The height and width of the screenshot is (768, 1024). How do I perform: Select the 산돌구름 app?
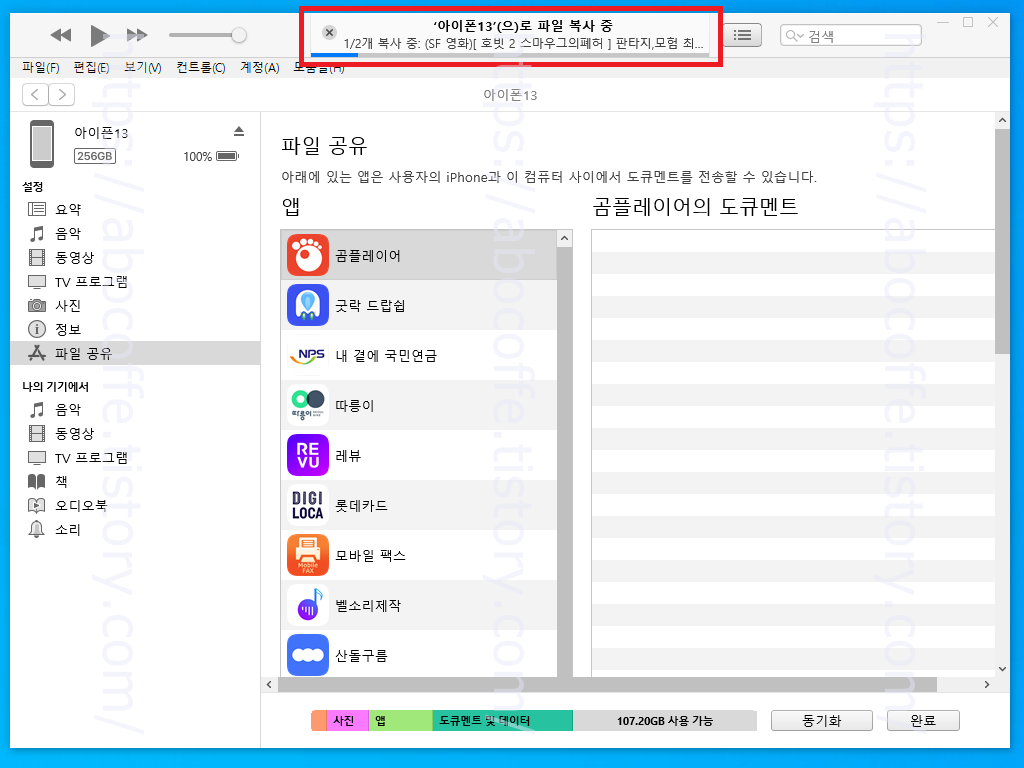pyautogui.click(x=419, y=654)
